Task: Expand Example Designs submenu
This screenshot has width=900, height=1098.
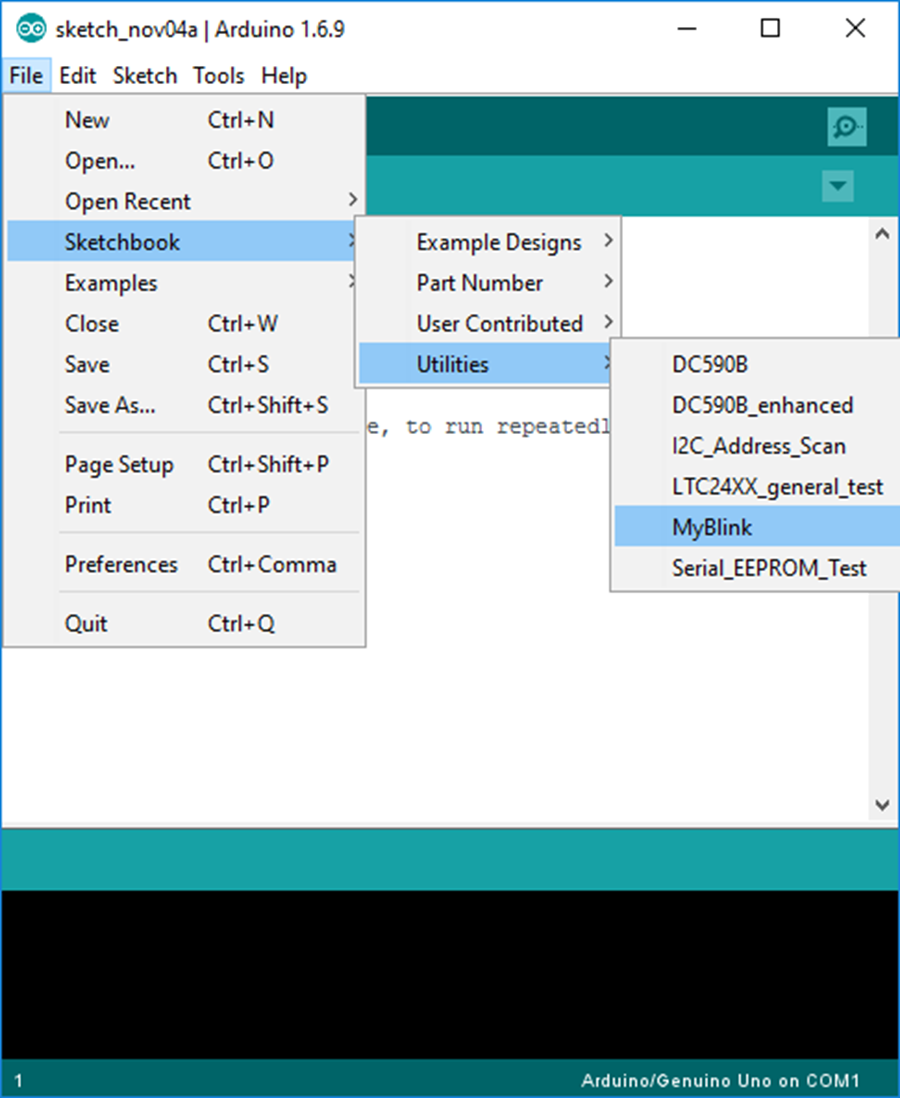Action: coord(488,242)
